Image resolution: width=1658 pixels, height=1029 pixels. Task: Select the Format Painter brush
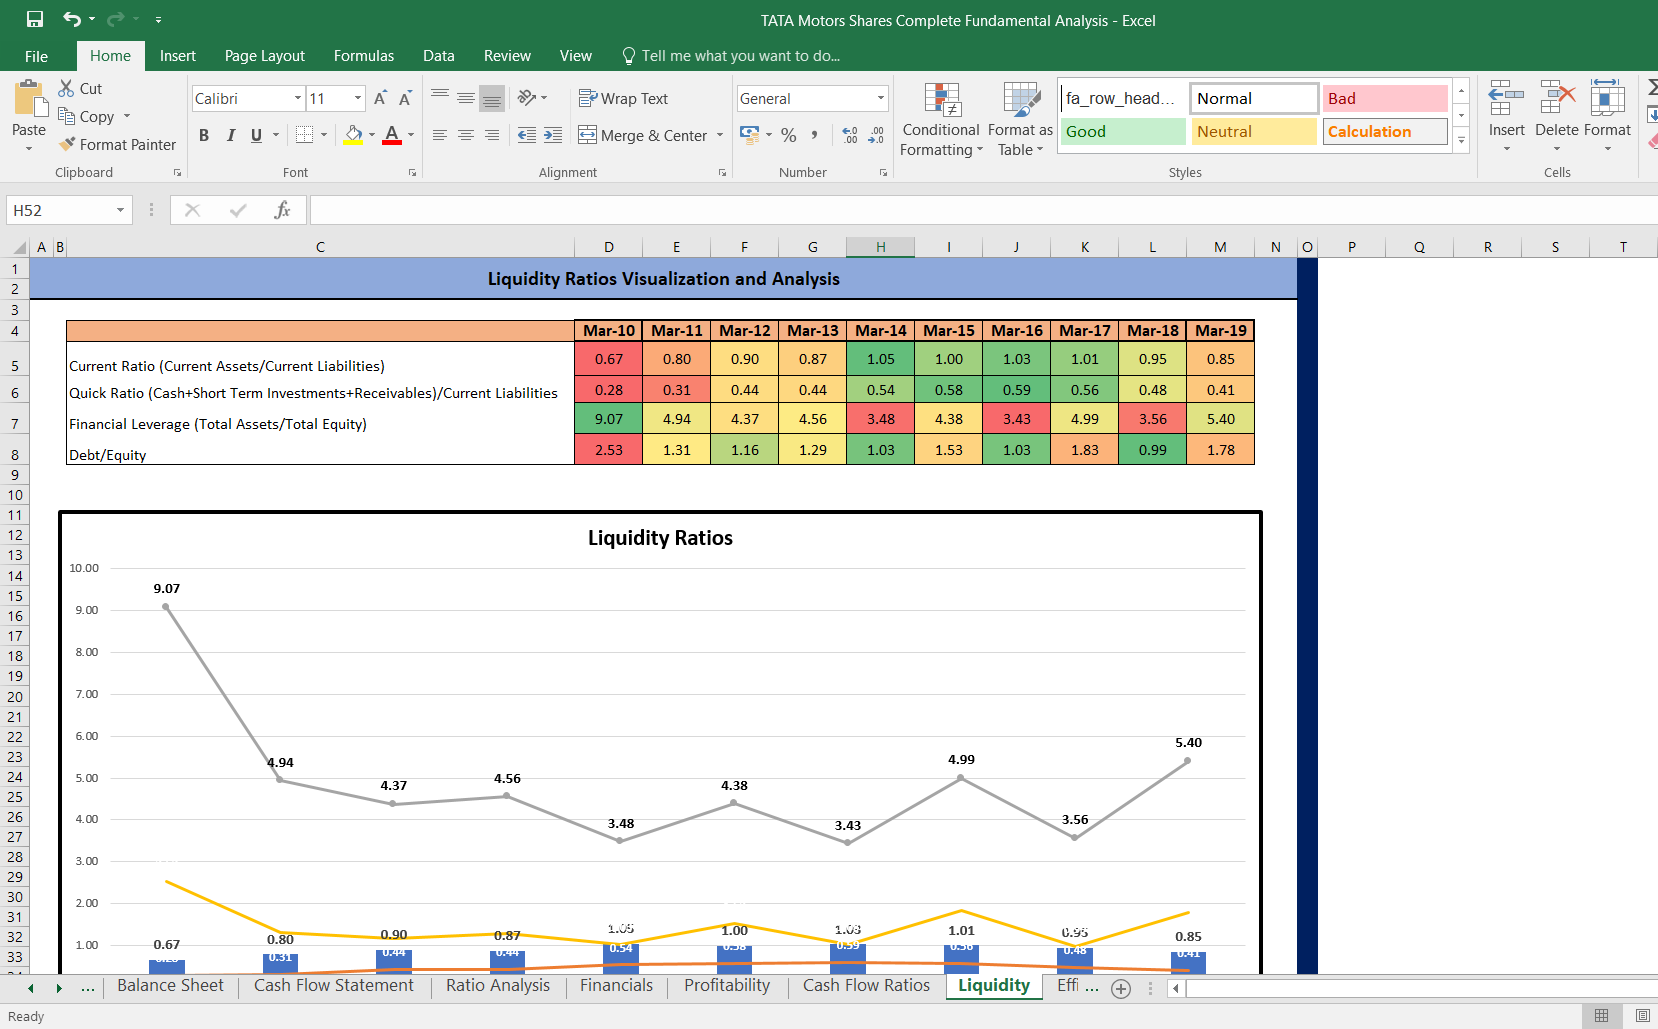67,144
